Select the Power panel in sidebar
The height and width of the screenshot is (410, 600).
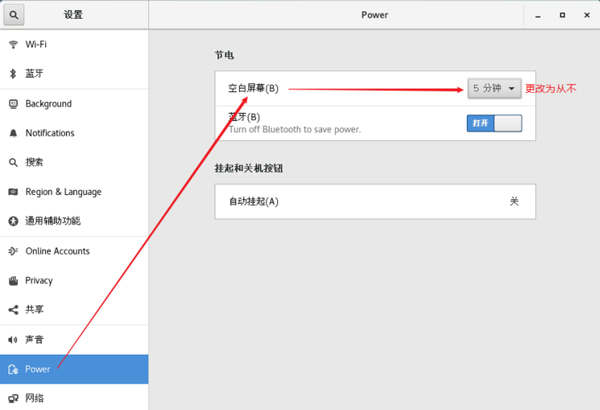pos(38,369)
